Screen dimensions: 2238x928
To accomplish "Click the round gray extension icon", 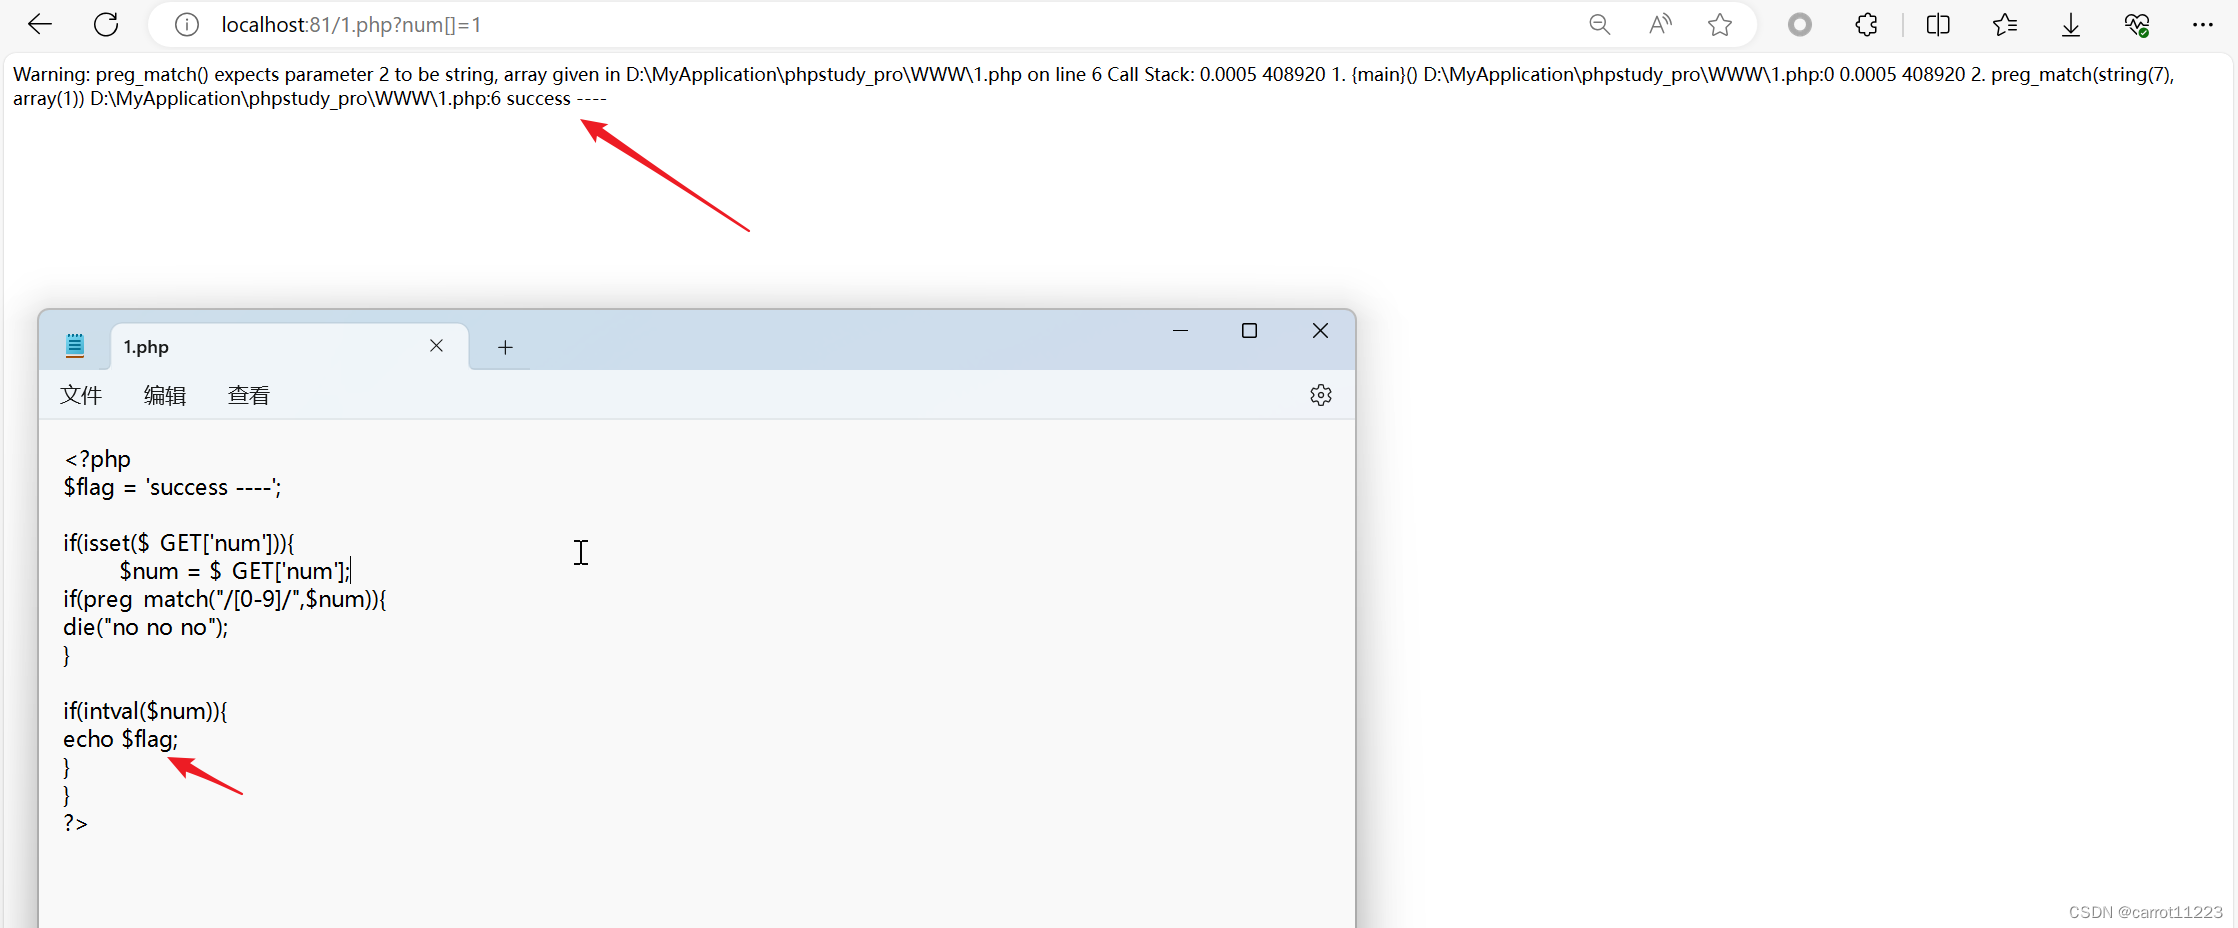I will point(1800,25).
